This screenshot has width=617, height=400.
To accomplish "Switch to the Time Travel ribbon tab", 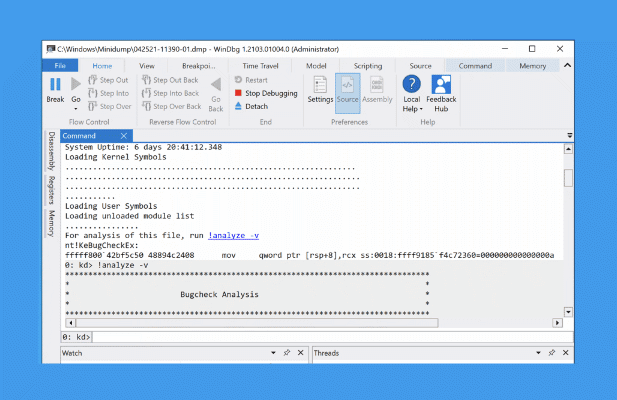I will 260,66.
